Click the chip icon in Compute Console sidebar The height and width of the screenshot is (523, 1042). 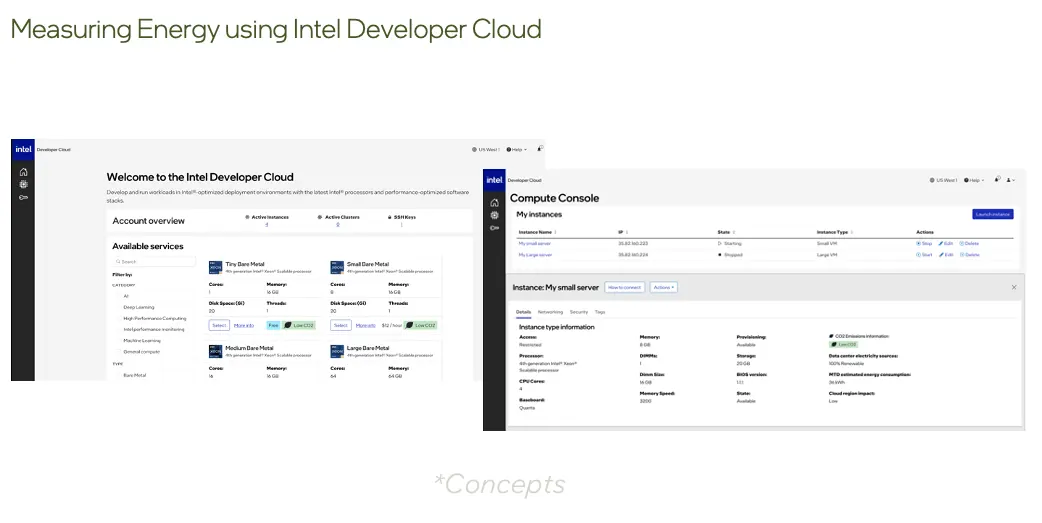pyautogui.click(x=494, y=215)
